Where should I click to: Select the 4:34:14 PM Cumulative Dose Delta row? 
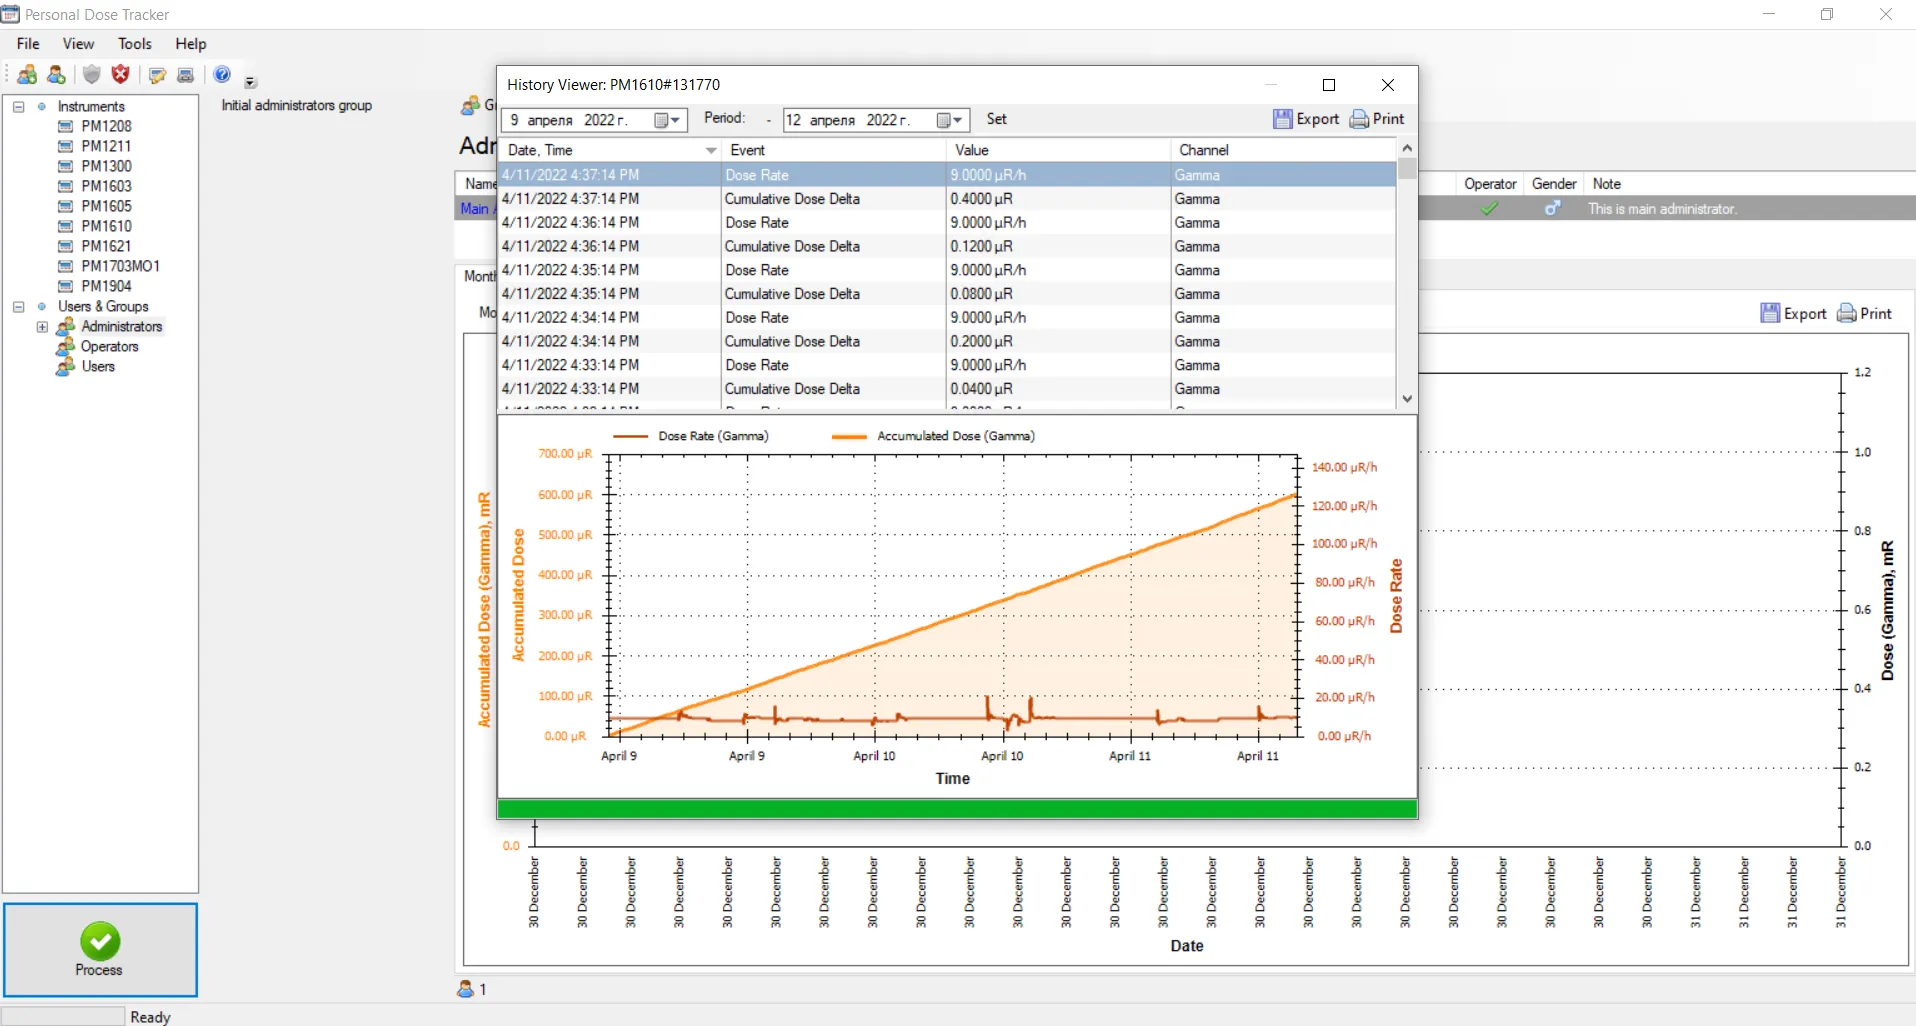click(x=947, y=341)
